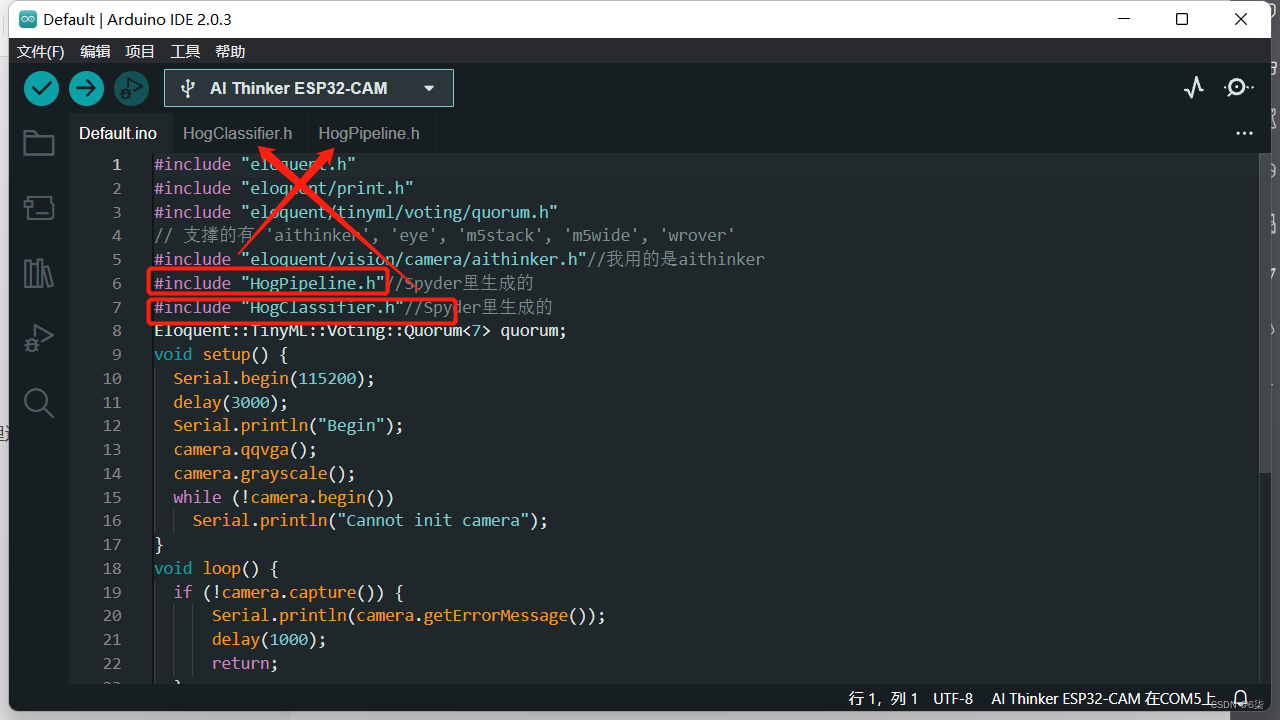The height and width of the screenshot is (720, 1280).
Task: Switch to the Default.ino tab
Action: pyautogui.click(x=118, y=133)
